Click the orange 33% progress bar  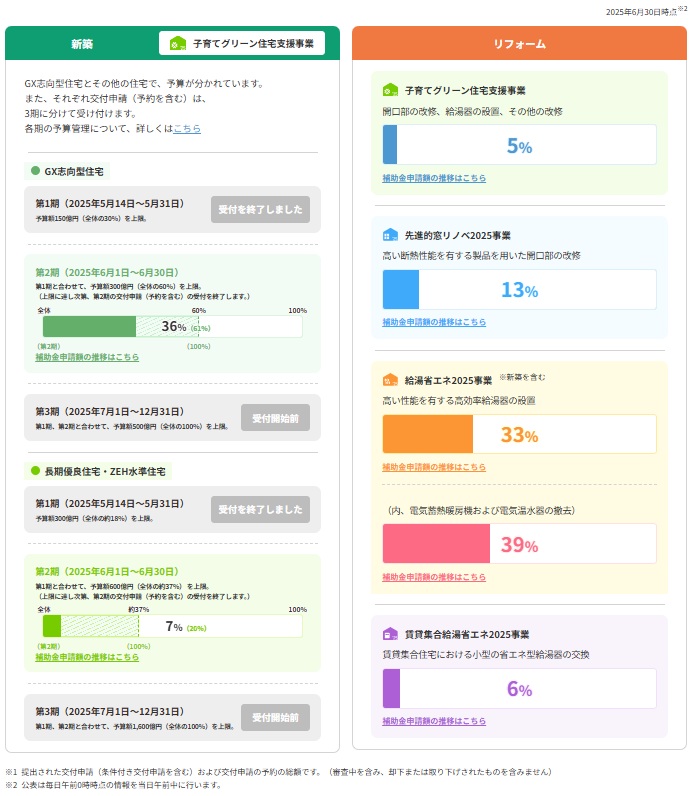click(x=519, y=434)
